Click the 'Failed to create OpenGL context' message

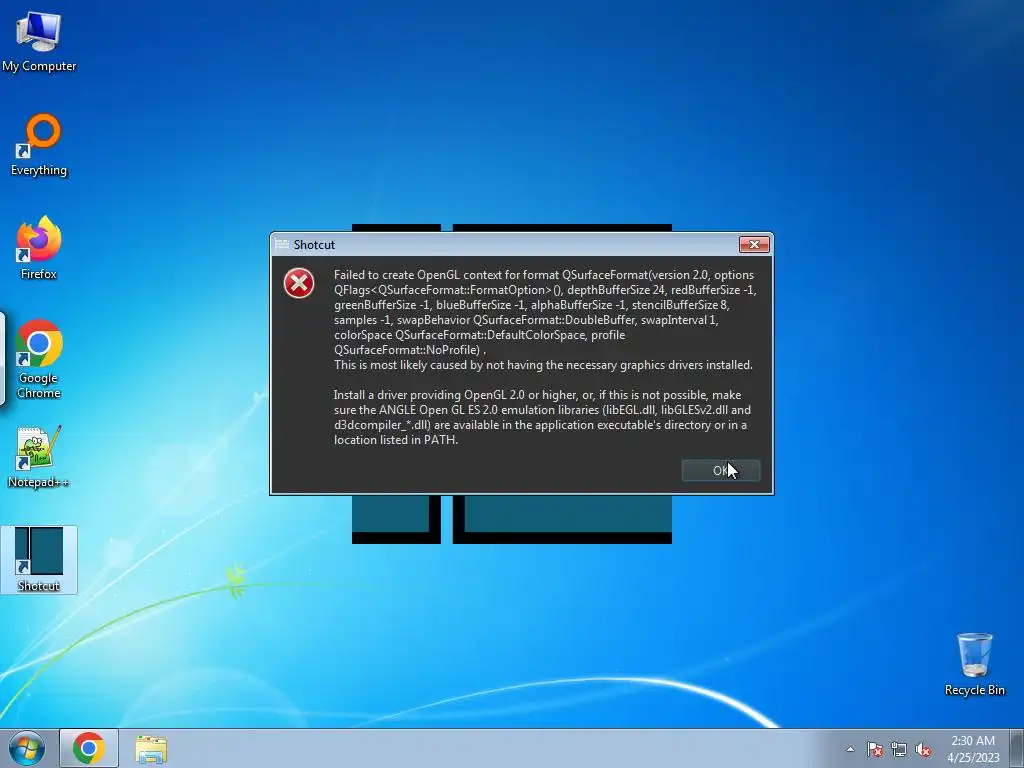click(545, 320)
